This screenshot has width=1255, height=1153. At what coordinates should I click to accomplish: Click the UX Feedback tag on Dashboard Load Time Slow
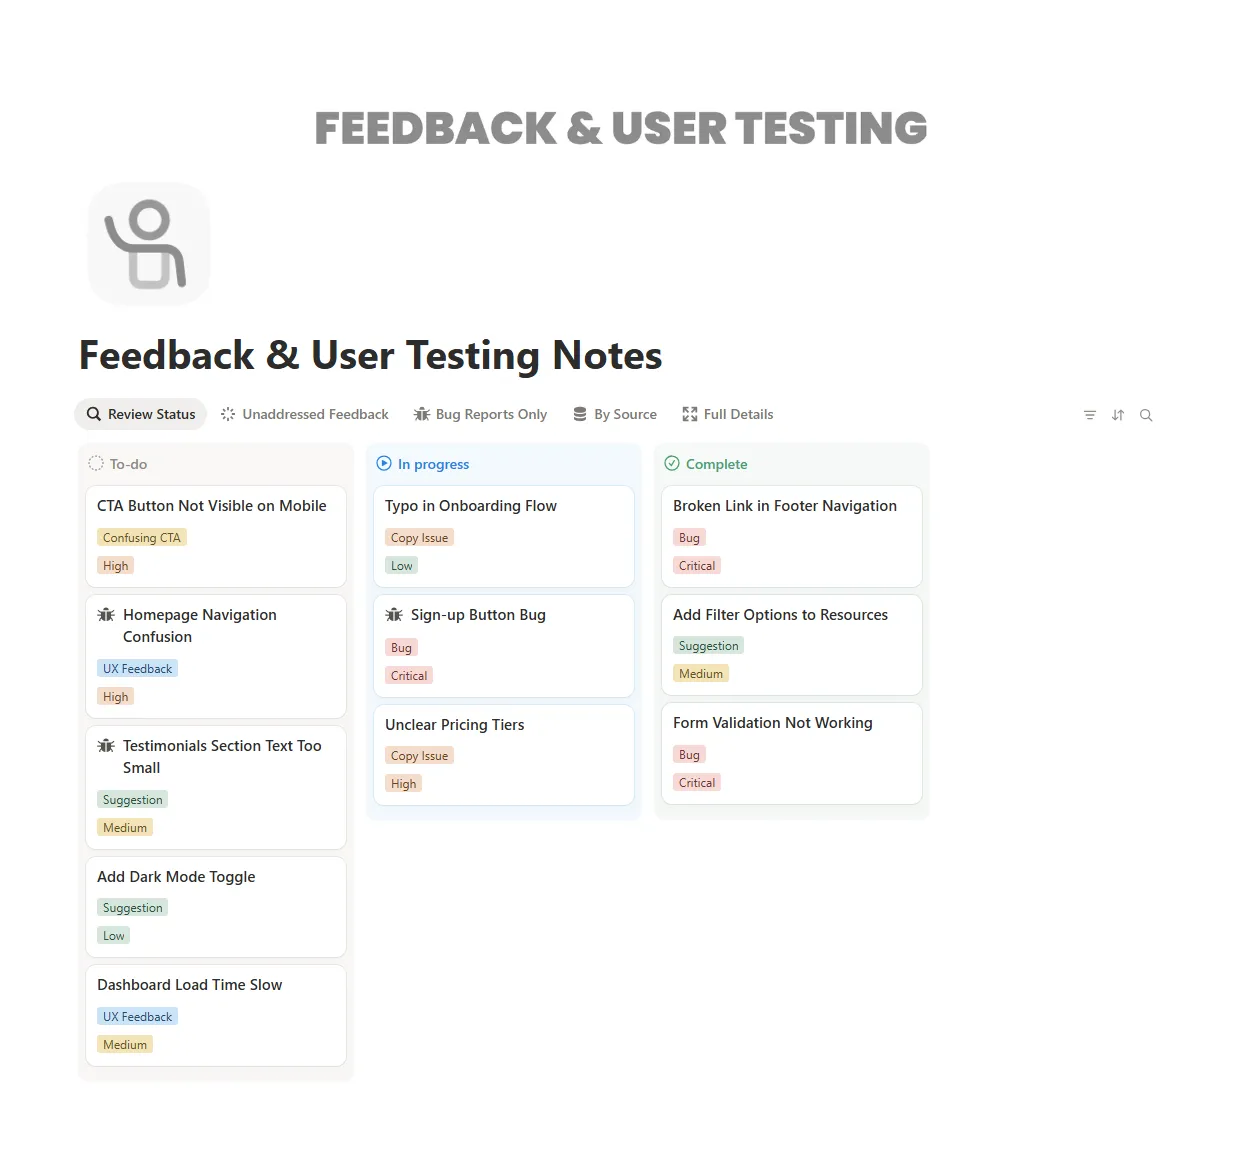[137, 1016]
